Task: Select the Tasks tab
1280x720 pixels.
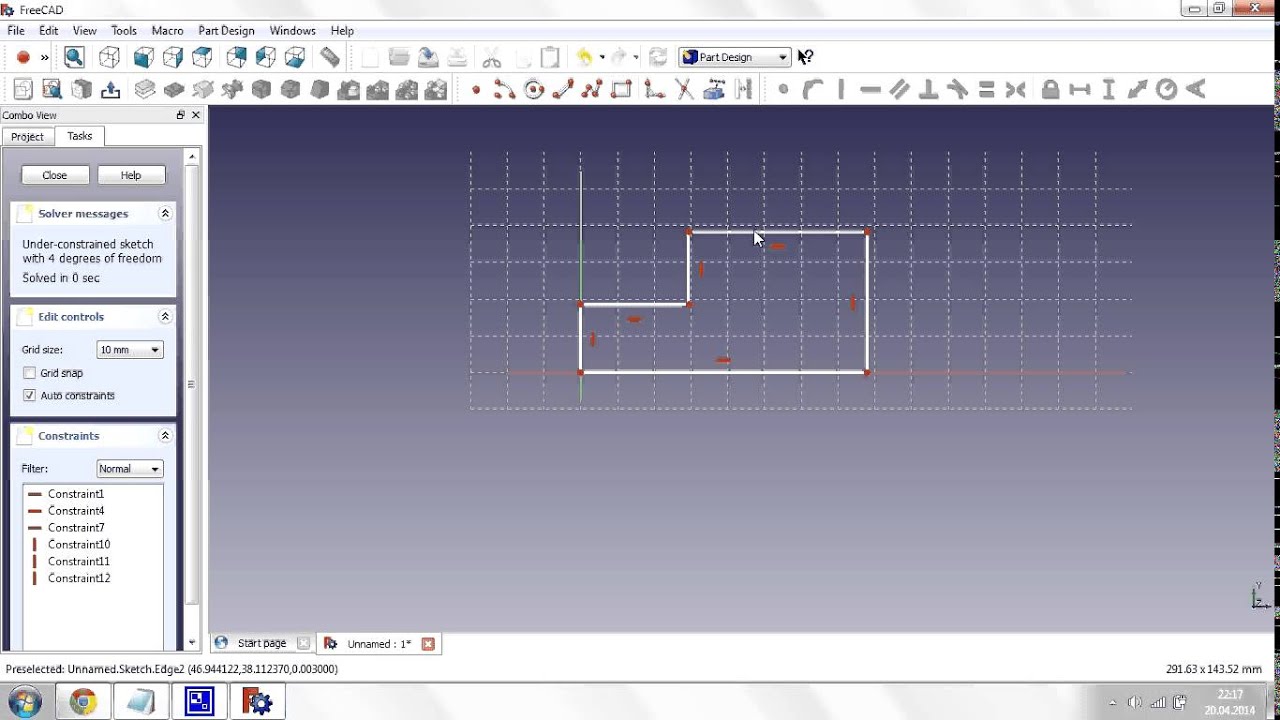Action: click(80, 136)
